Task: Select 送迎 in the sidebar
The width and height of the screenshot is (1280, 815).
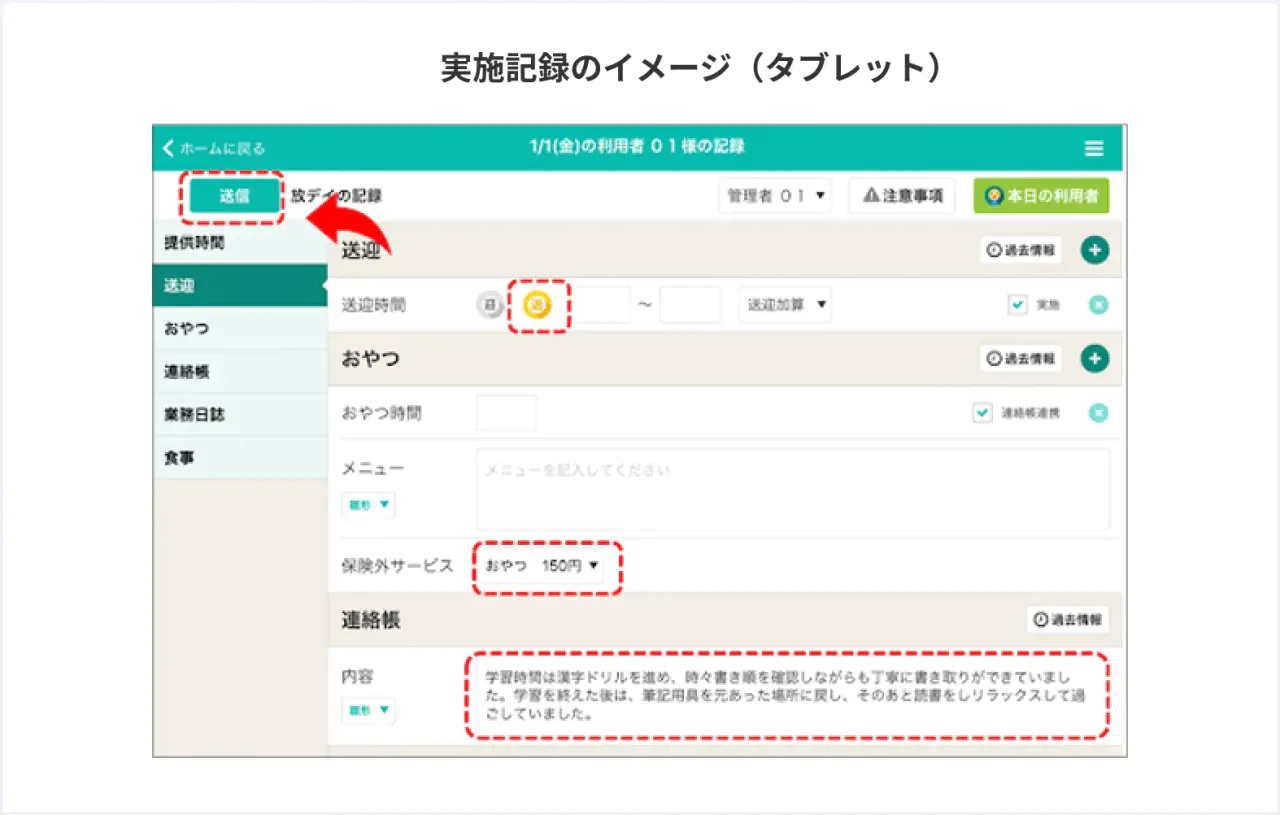Action: click(x=240, y=286)
